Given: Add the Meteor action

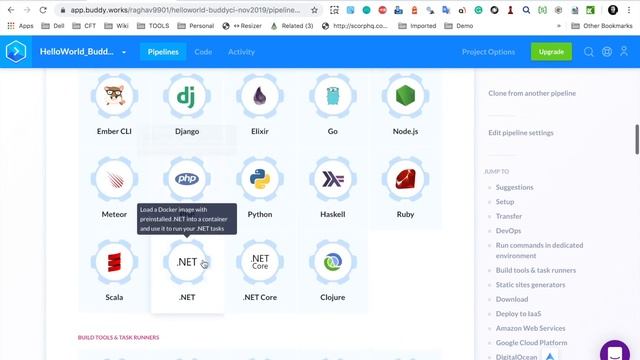Looking at the screenshot, I should click(x=114, y=179).
